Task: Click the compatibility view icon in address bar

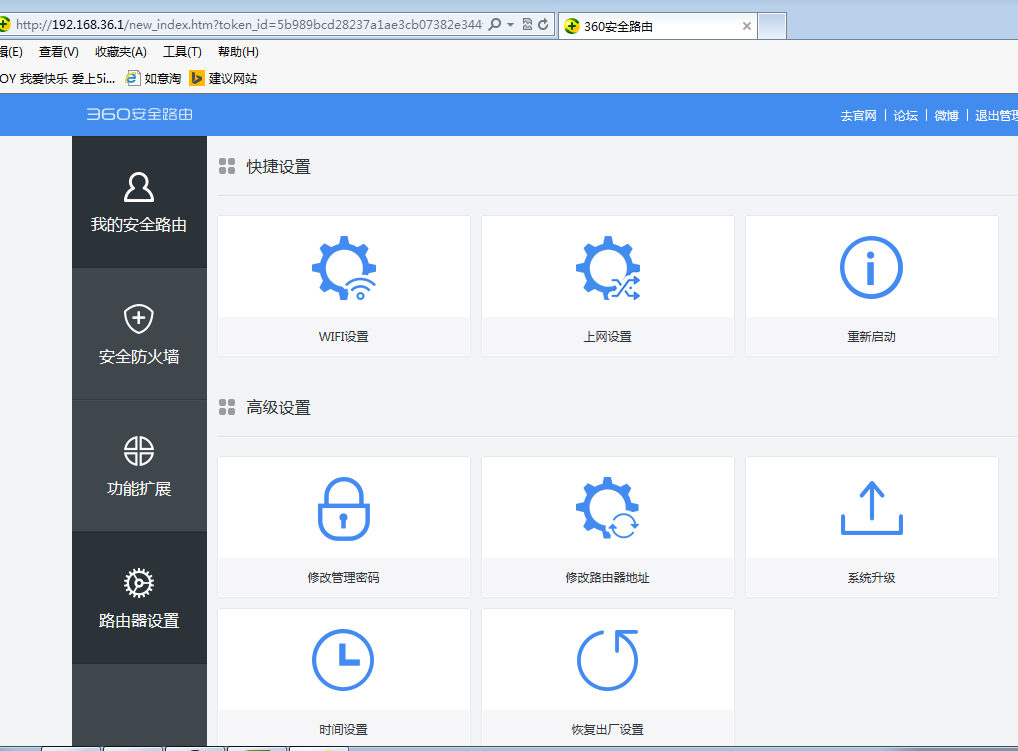Action: 527,25
